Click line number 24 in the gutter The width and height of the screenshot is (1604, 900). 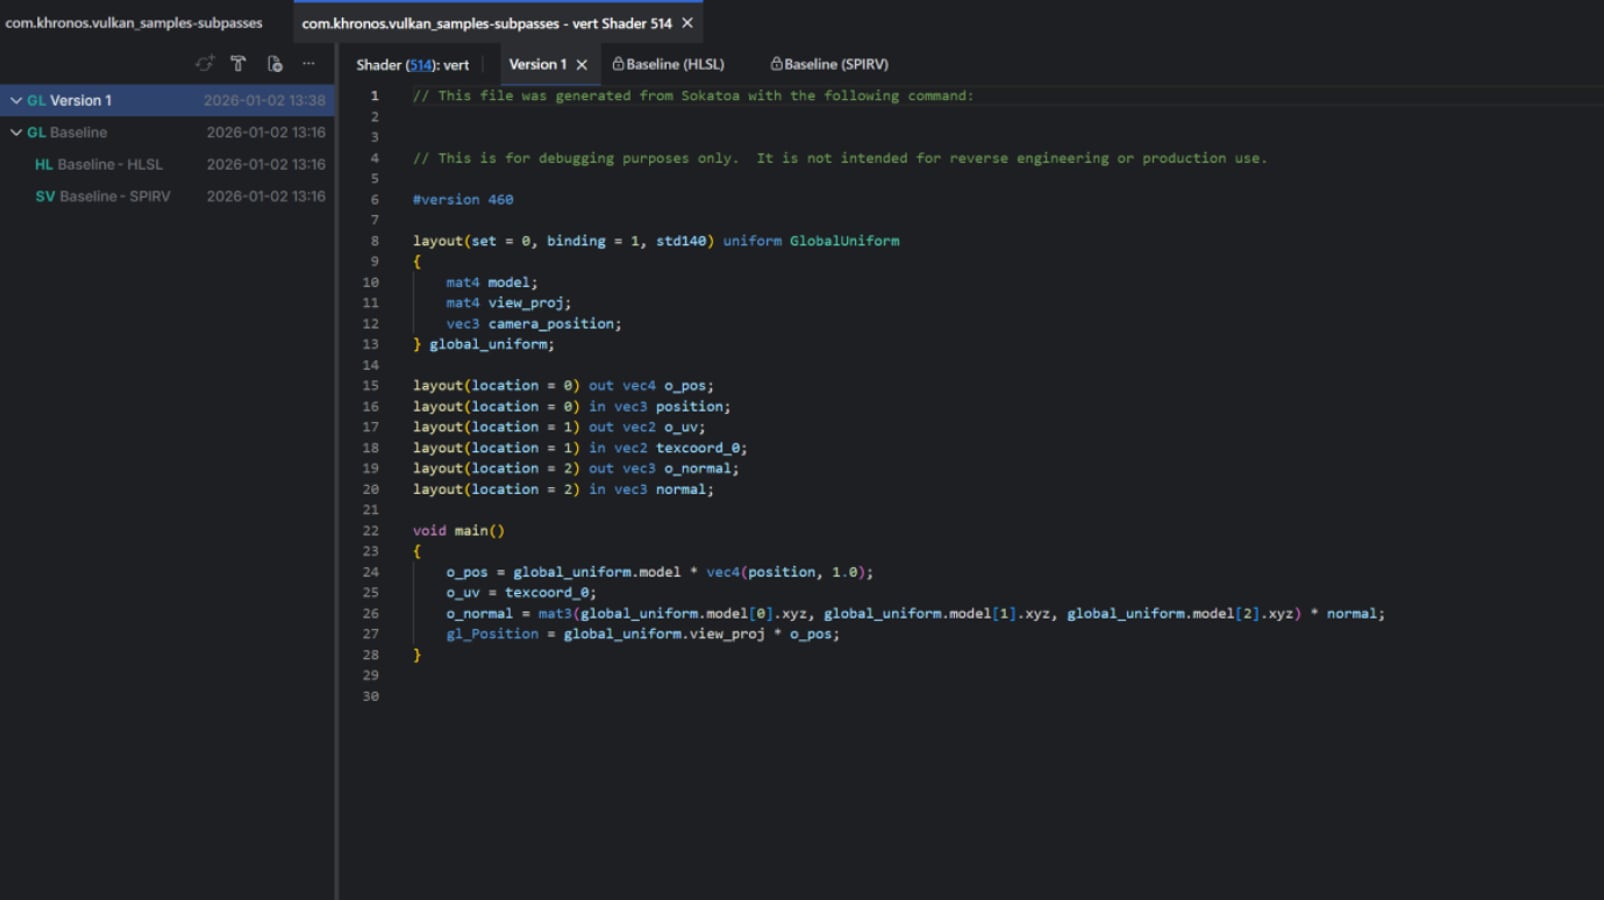click(x=371, y=571)
